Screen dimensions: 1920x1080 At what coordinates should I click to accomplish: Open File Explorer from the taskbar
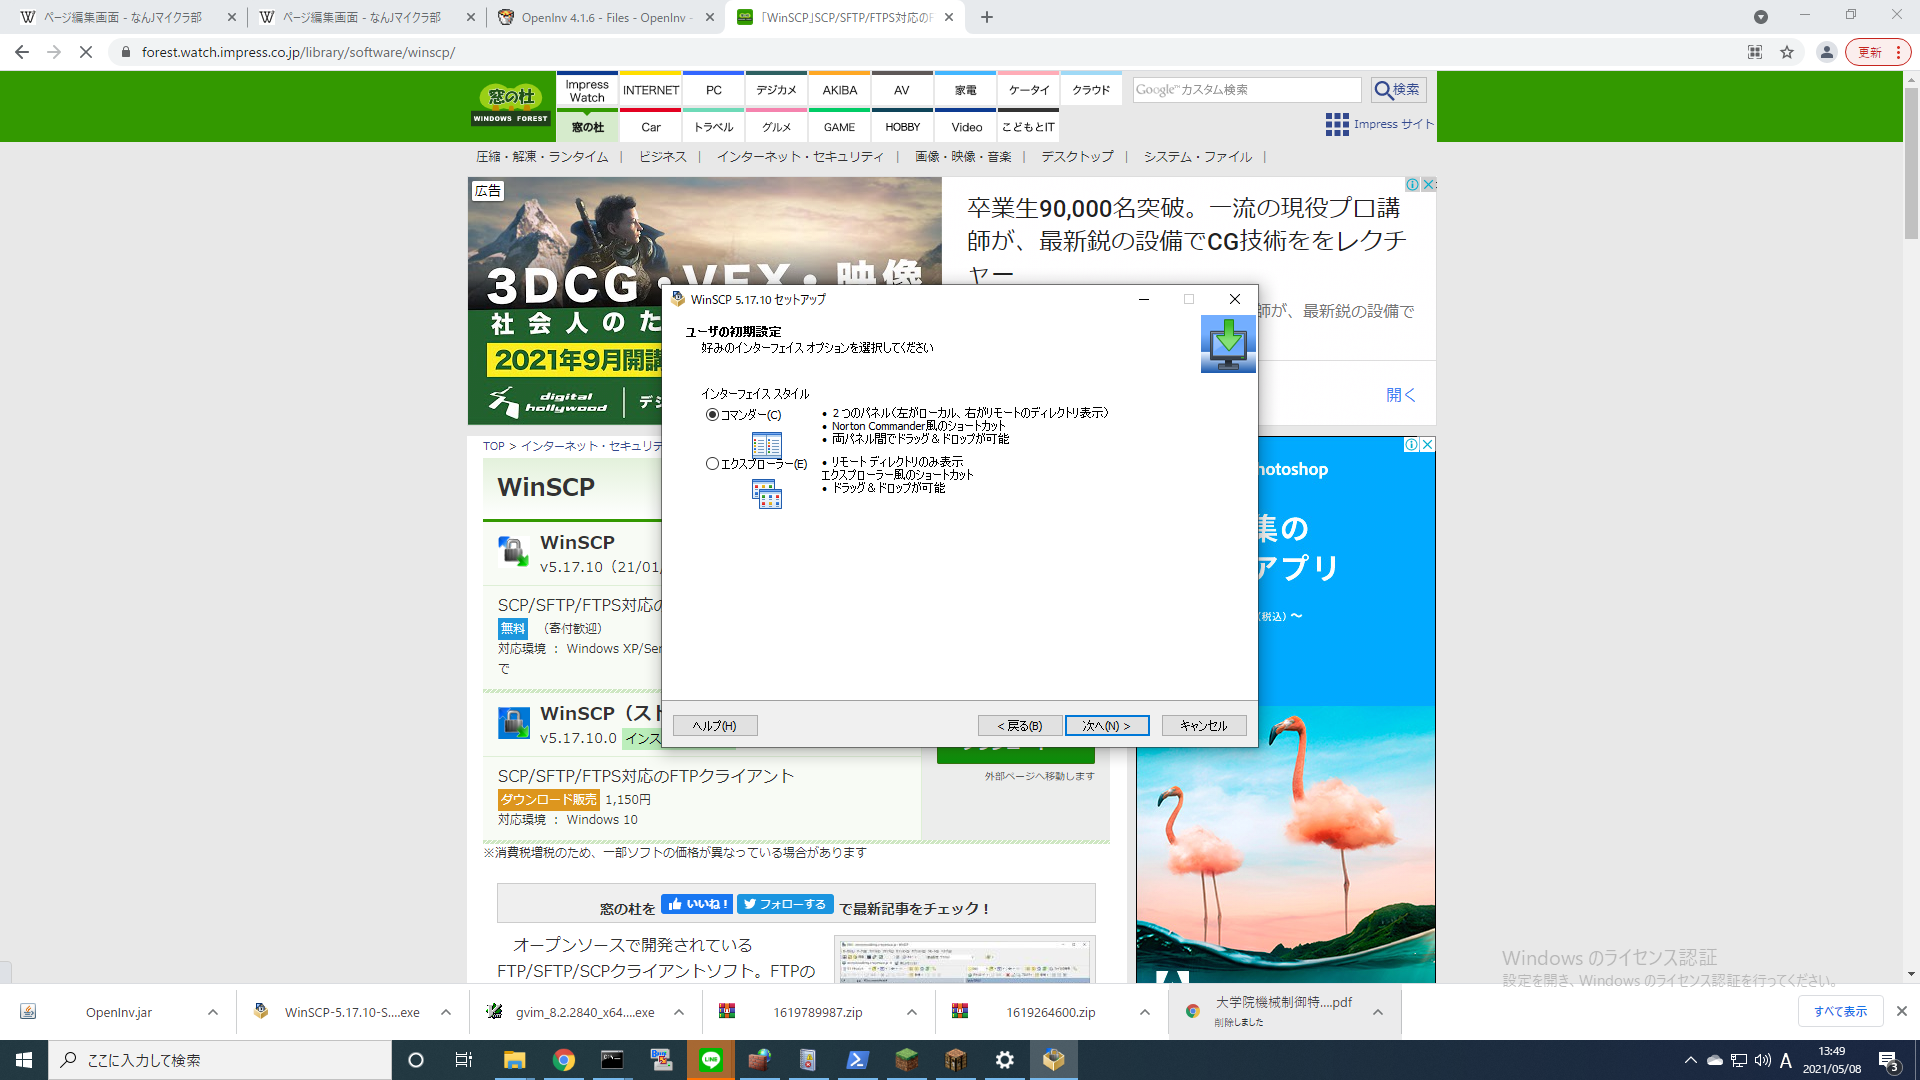click(514, 1060)
